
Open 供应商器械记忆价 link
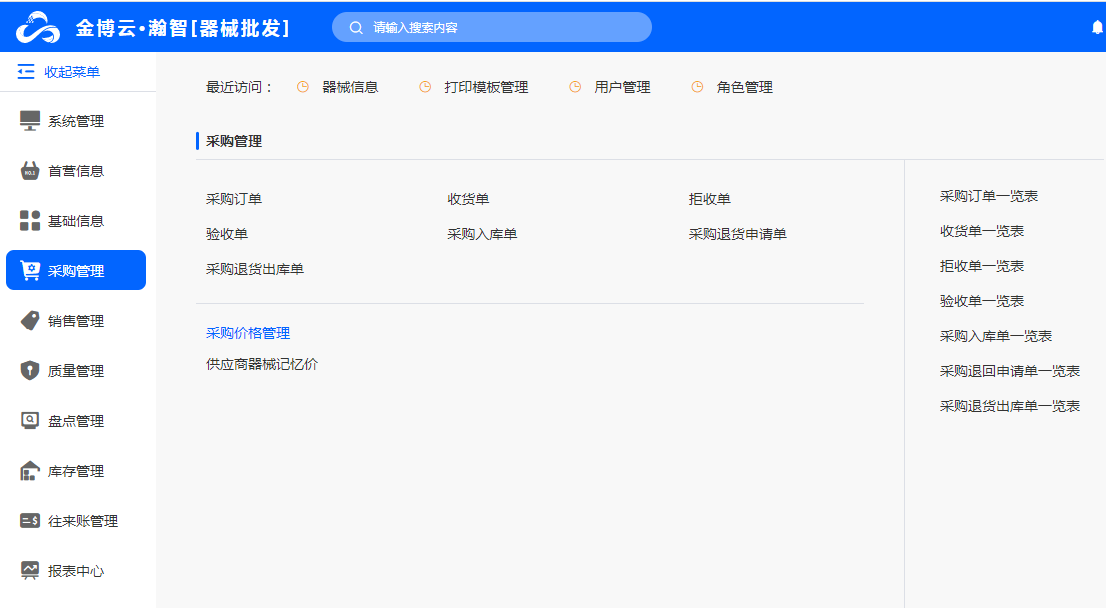262,364
